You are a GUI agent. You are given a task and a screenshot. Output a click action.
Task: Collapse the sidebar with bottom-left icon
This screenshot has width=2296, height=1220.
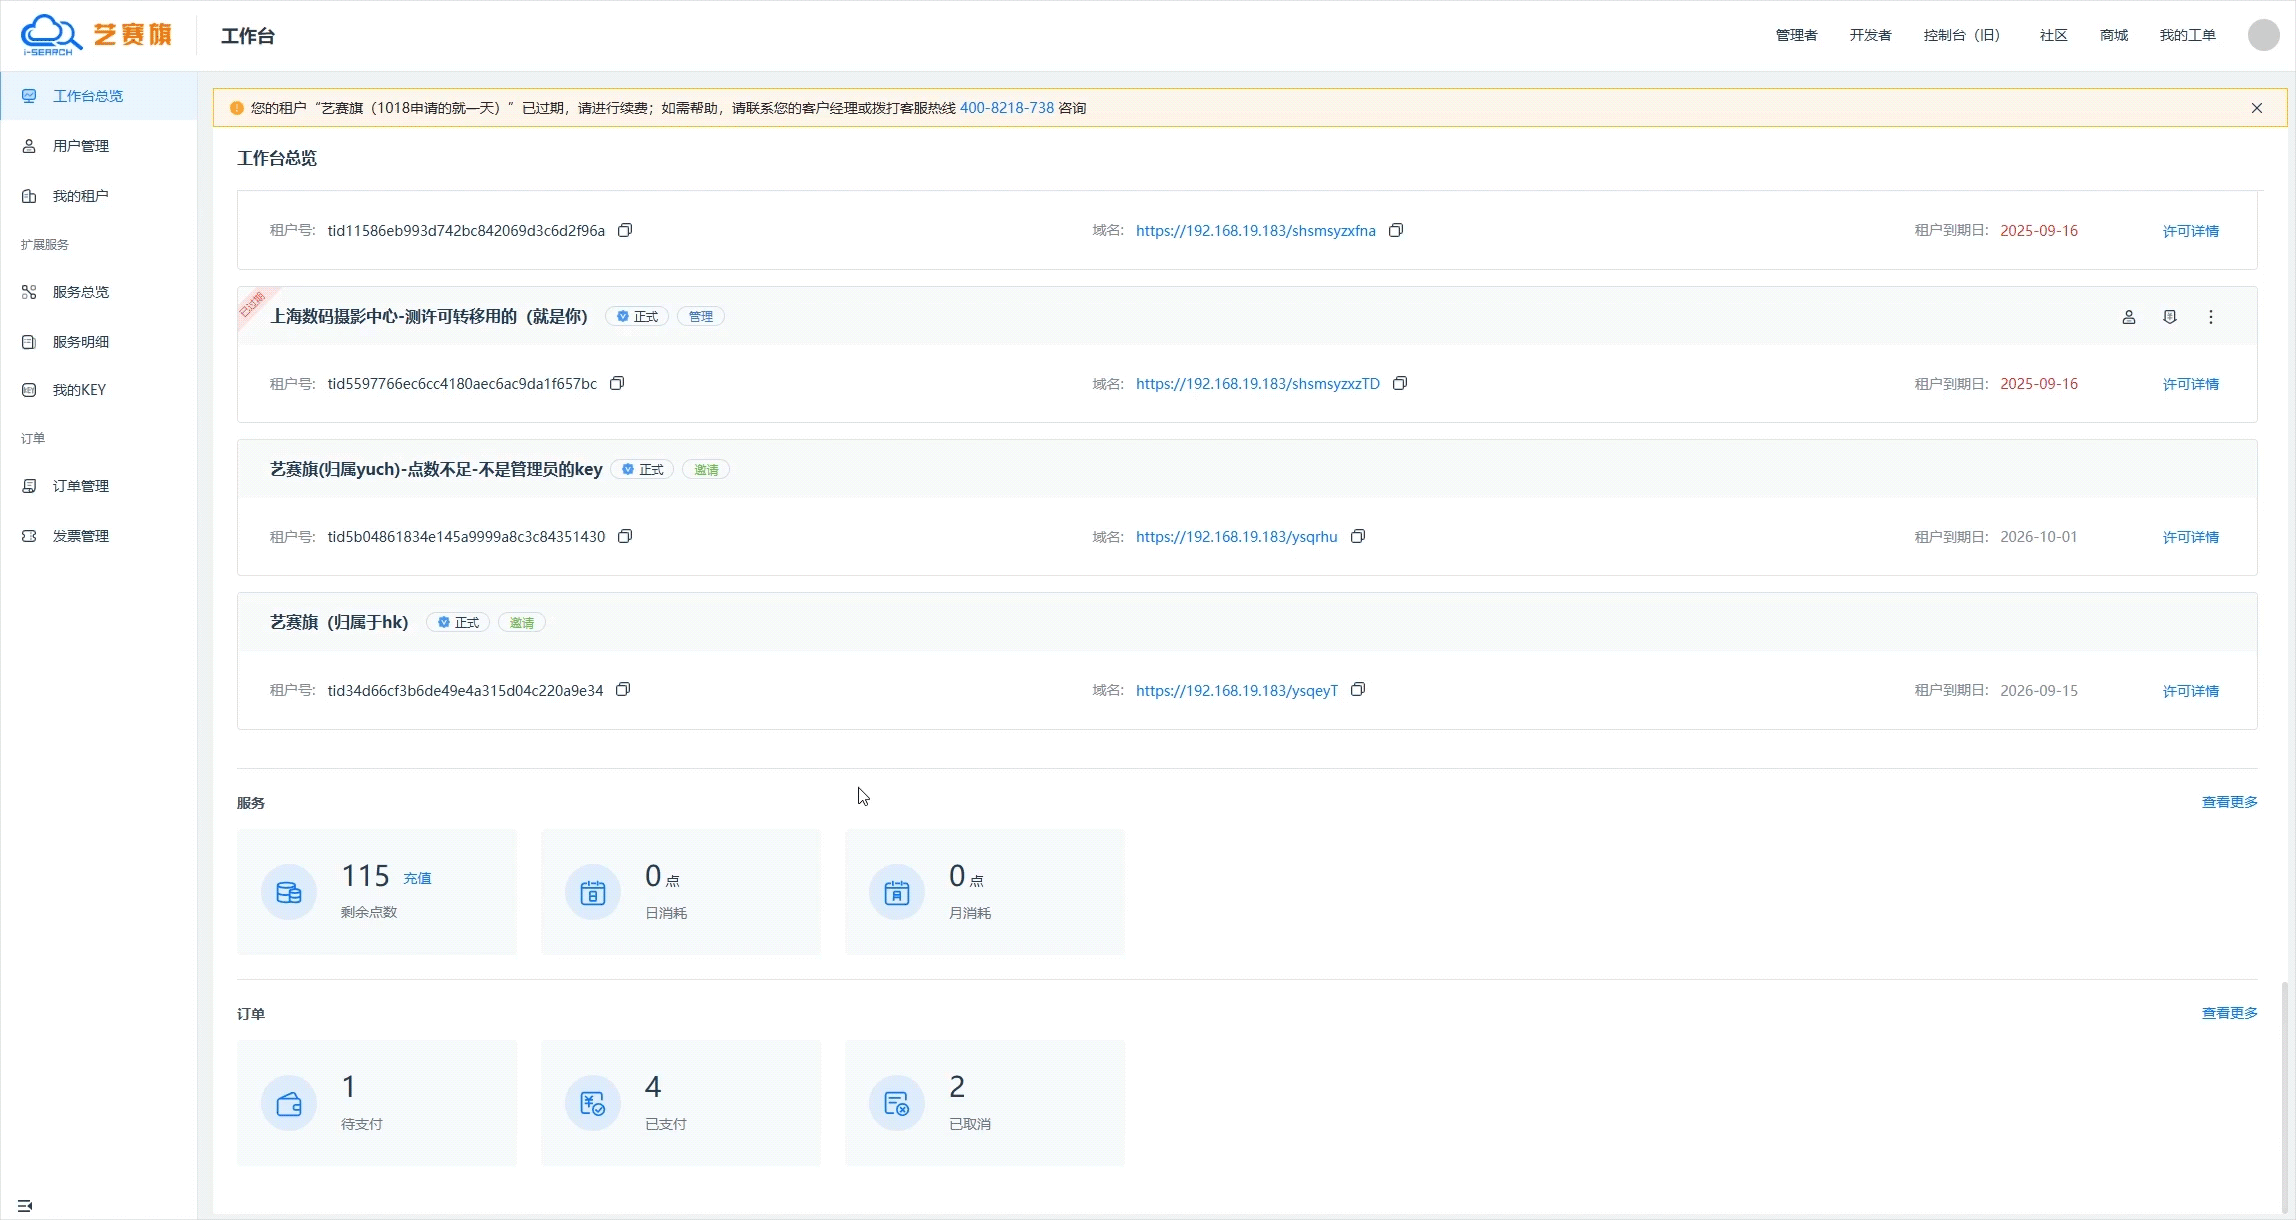25,1206
